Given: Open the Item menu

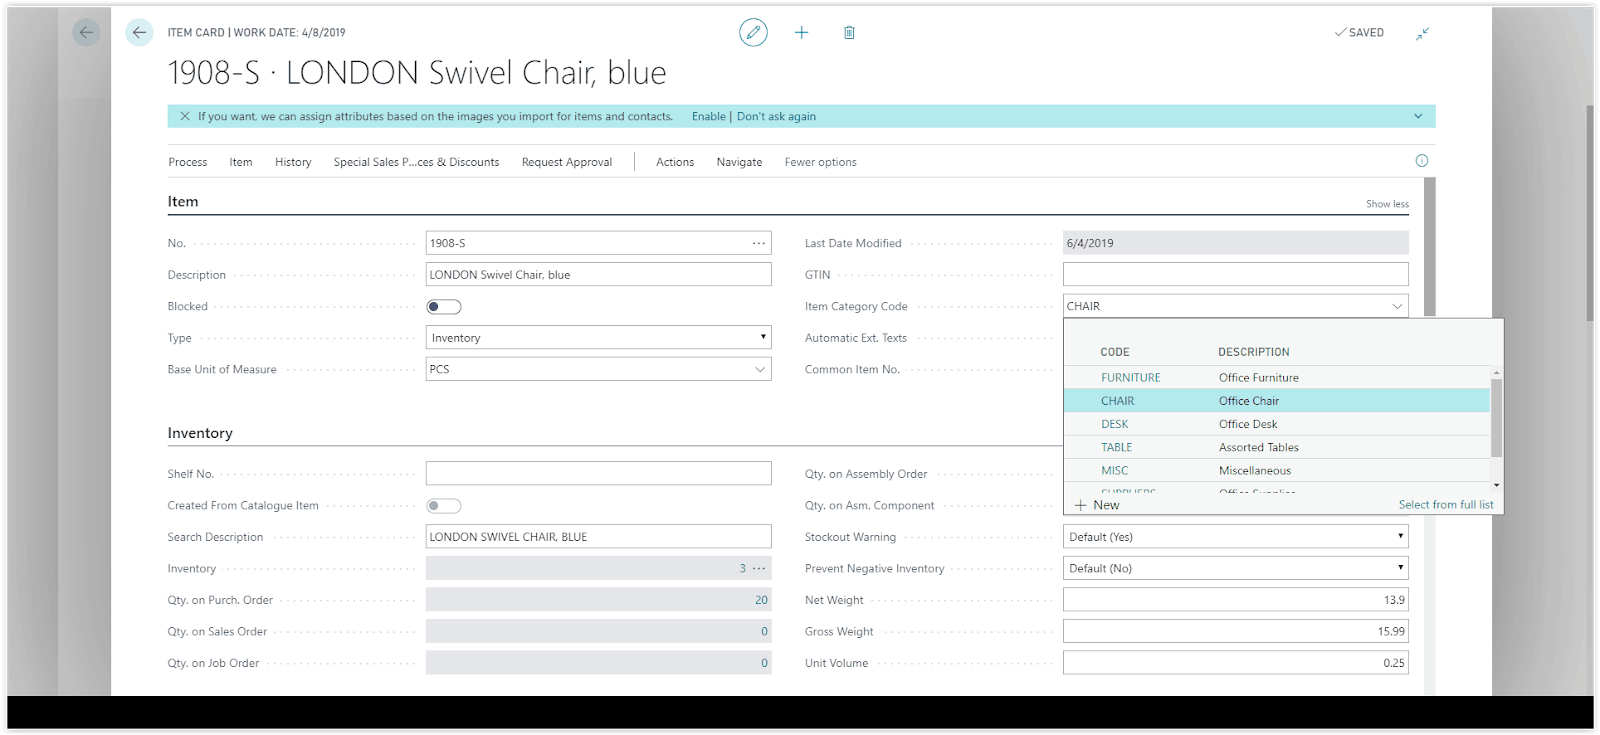Looking at the screenshot, I should coord(241,162).
